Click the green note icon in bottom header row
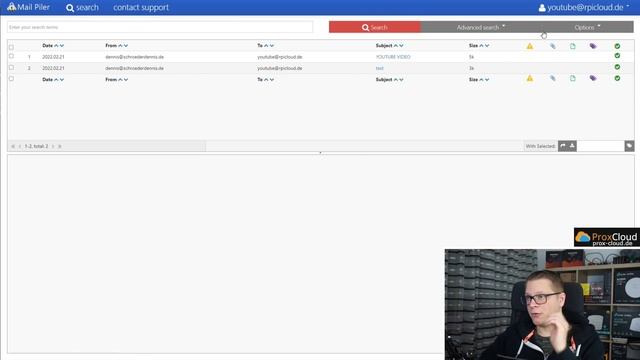This screenshot has width=640, height=360. pos(573,78)
